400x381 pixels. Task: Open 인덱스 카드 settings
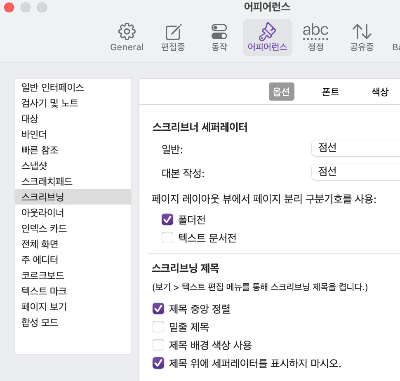tap(73, 228)
